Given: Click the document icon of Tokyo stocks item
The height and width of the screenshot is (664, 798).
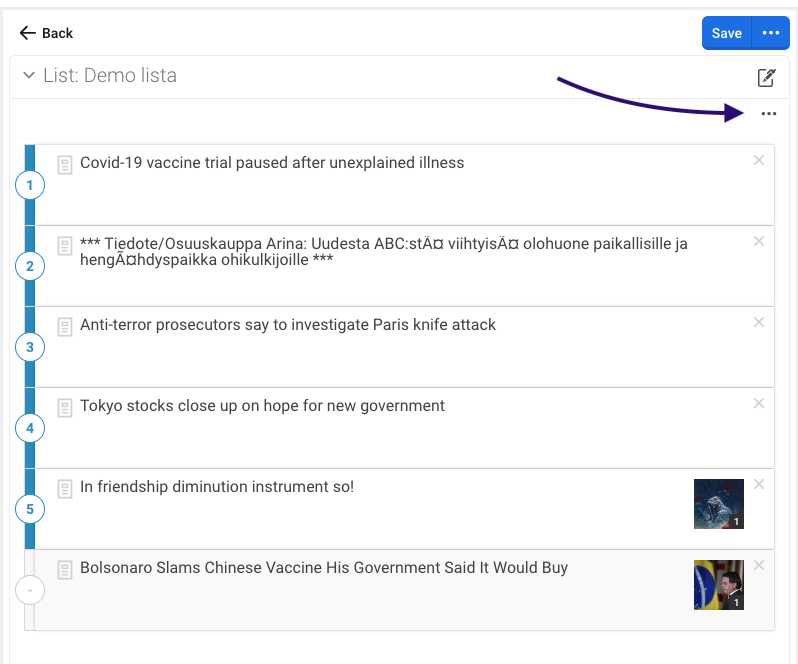Looking at the screenshot, I should (x=65, y=407).
